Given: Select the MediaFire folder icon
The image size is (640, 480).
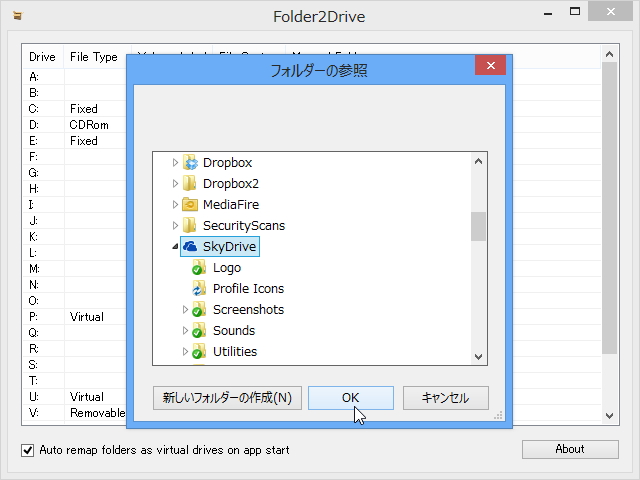Looking at the screenshot, I should tap(190, 204).
